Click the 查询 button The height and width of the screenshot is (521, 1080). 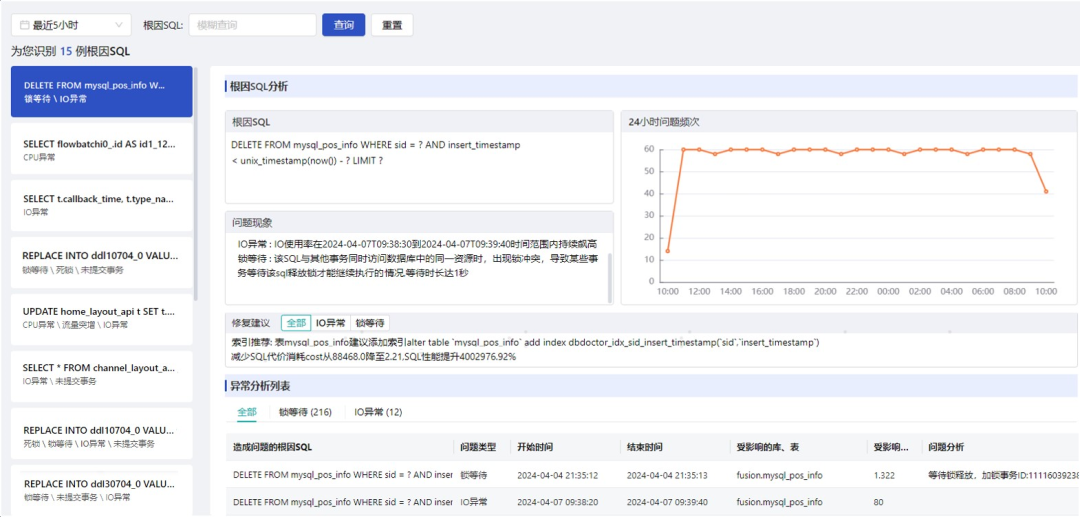pos(344,25)
